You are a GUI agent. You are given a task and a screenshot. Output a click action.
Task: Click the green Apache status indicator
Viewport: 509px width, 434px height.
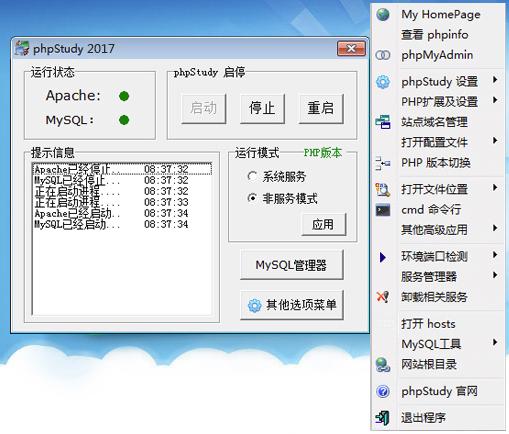pos(124,96)
